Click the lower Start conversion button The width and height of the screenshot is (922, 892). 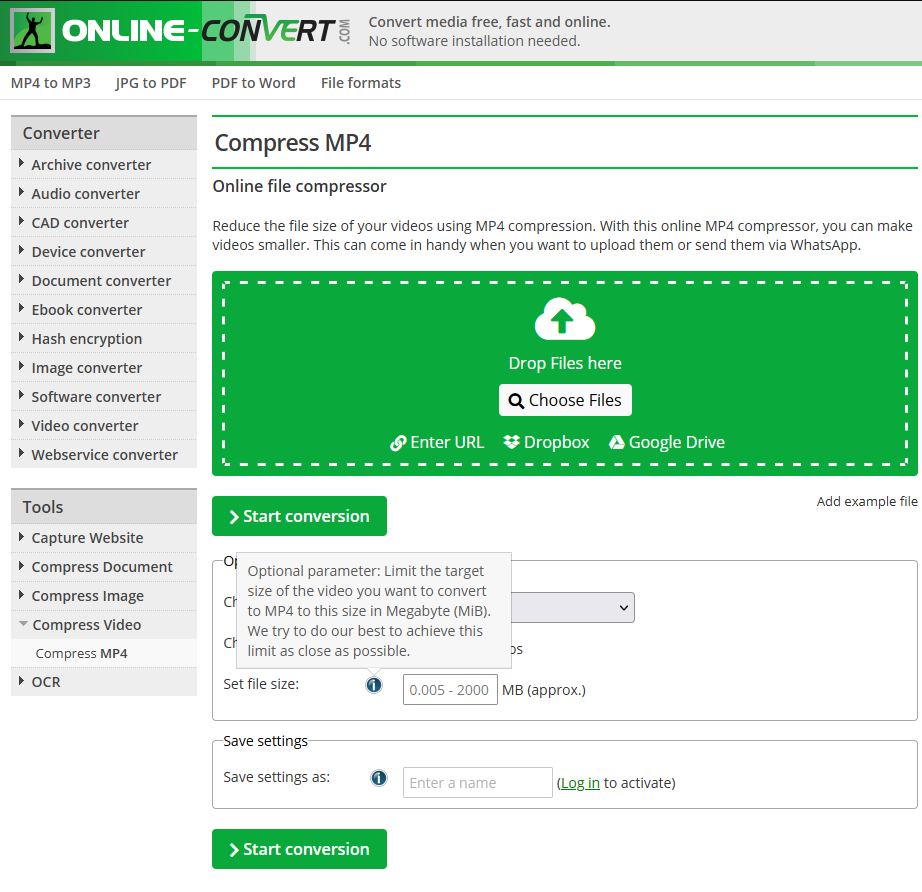299,849
